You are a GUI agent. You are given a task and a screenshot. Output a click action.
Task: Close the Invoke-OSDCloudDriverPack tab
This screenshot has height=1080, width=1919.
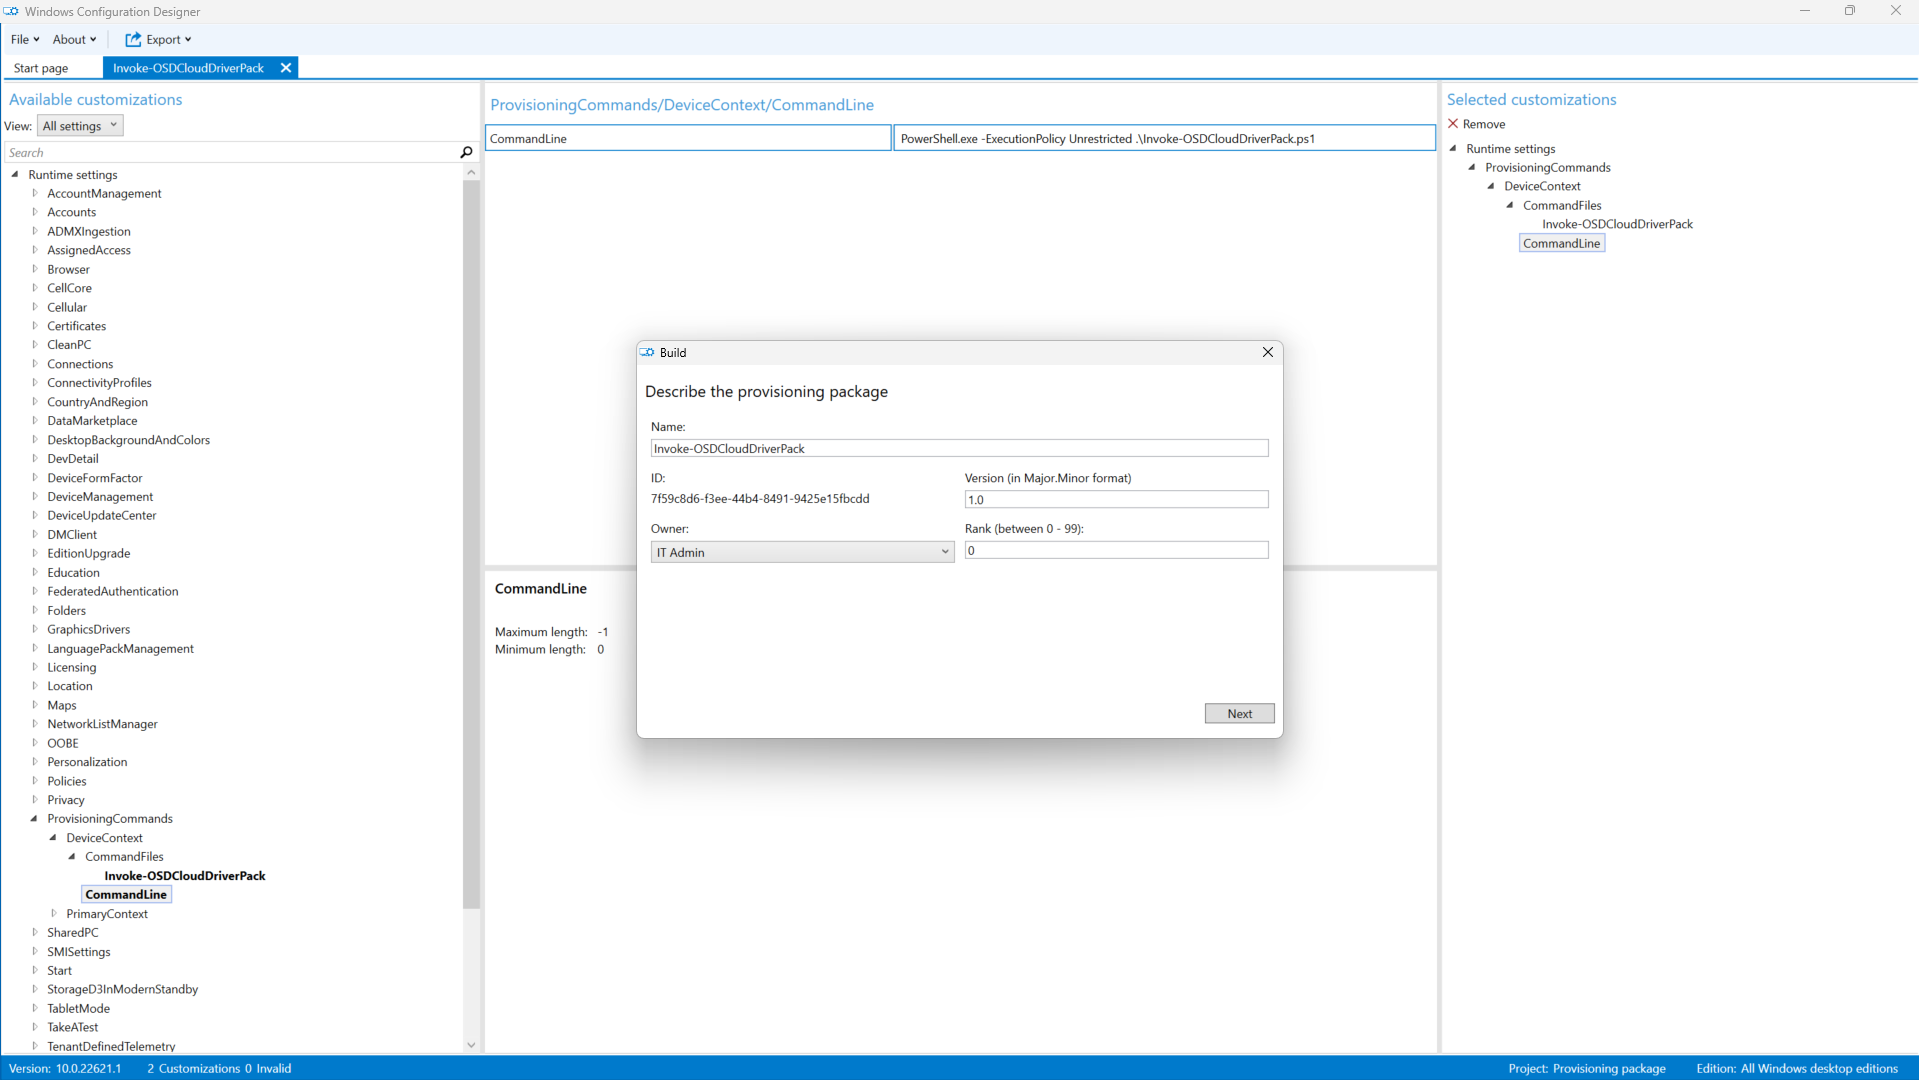(x=286, y=68)
